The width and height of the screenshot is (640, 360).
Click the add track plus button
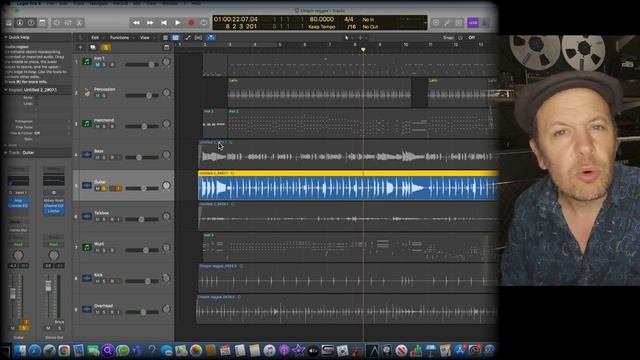(80, 47)
